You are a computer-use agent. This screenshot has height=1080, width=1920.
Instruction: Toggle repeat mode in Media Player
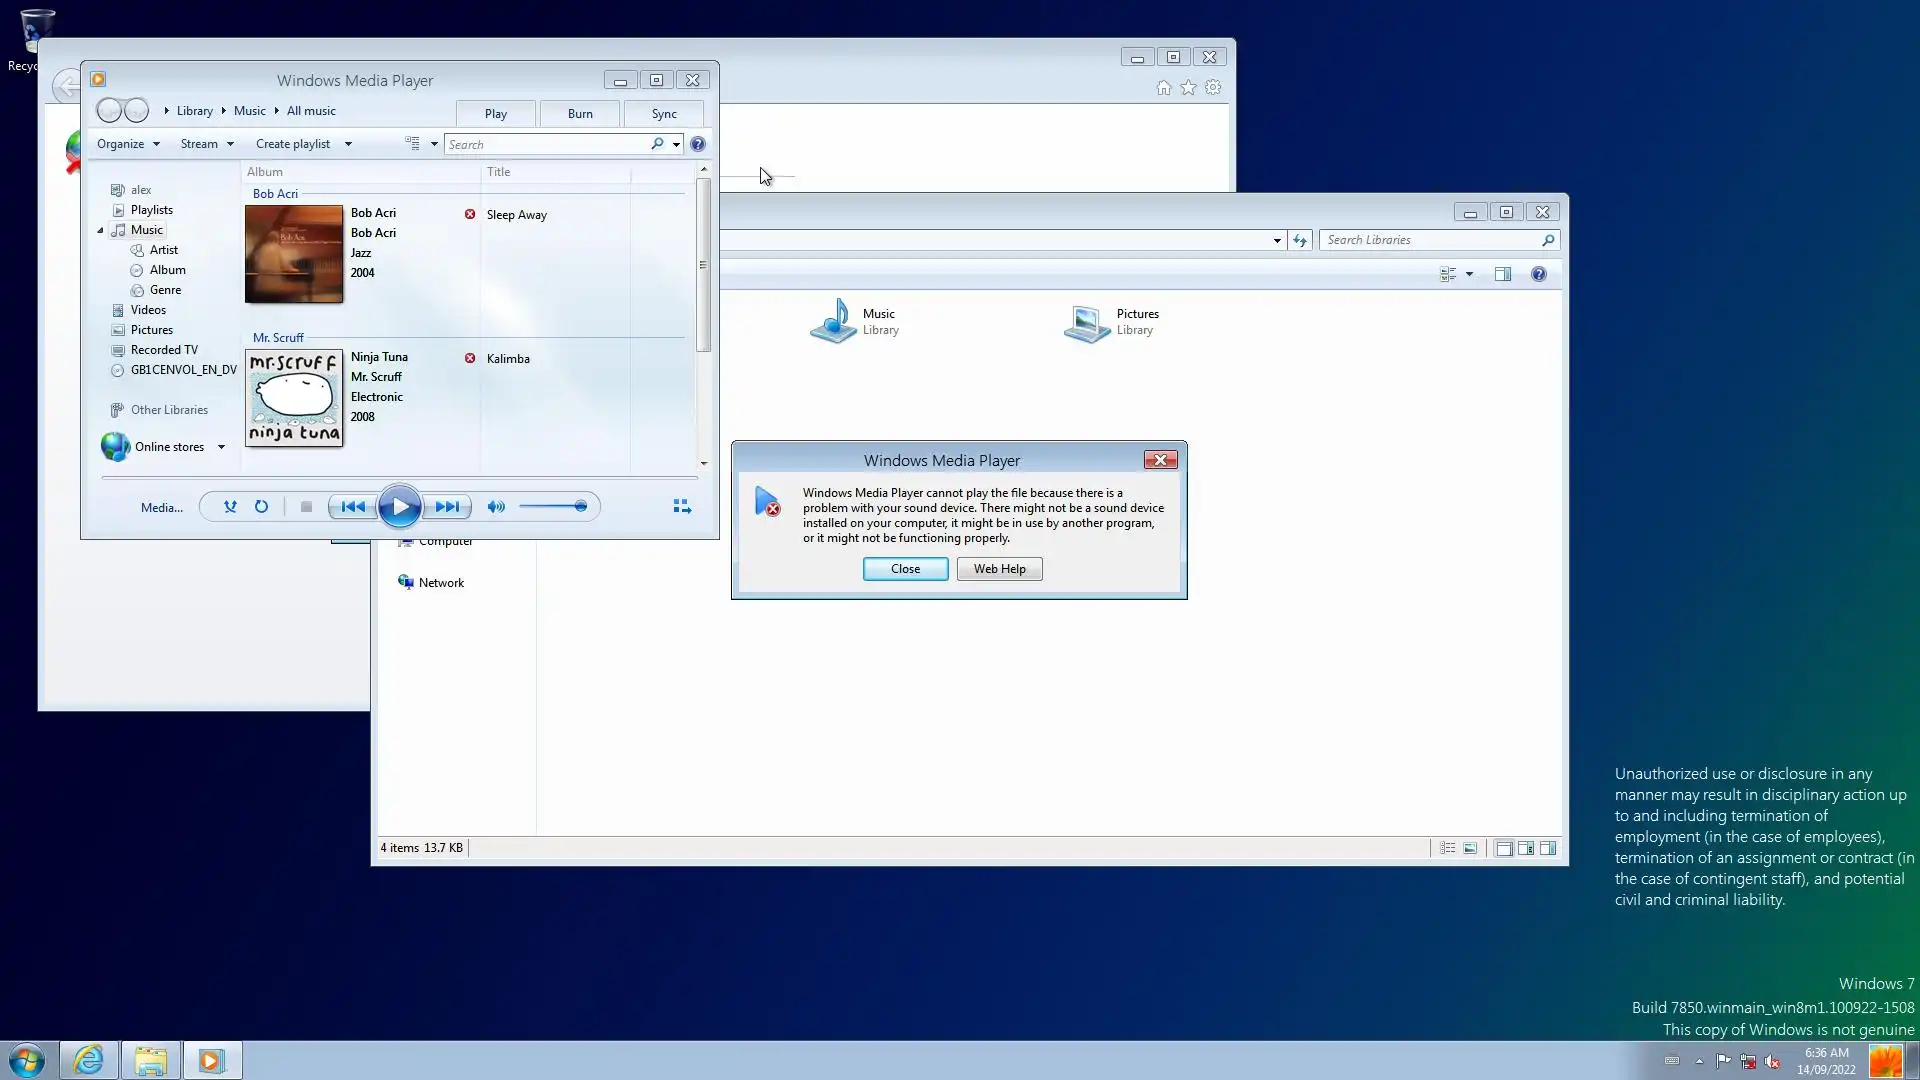[261, 507]
